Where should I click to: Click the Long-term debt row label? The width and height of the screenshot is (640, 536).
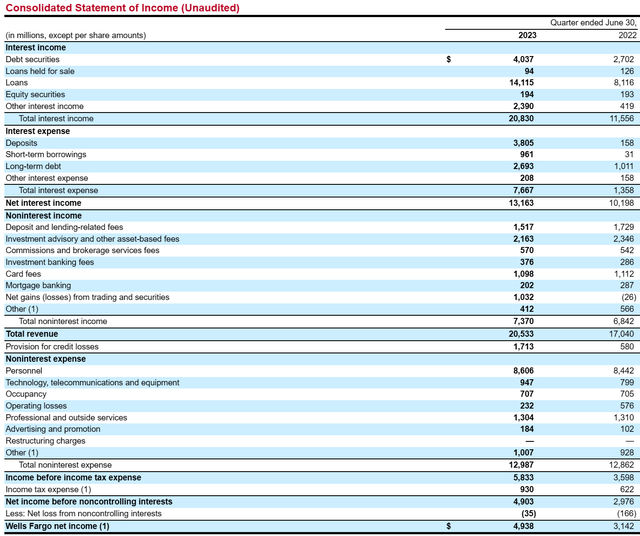tap(34, 167)
